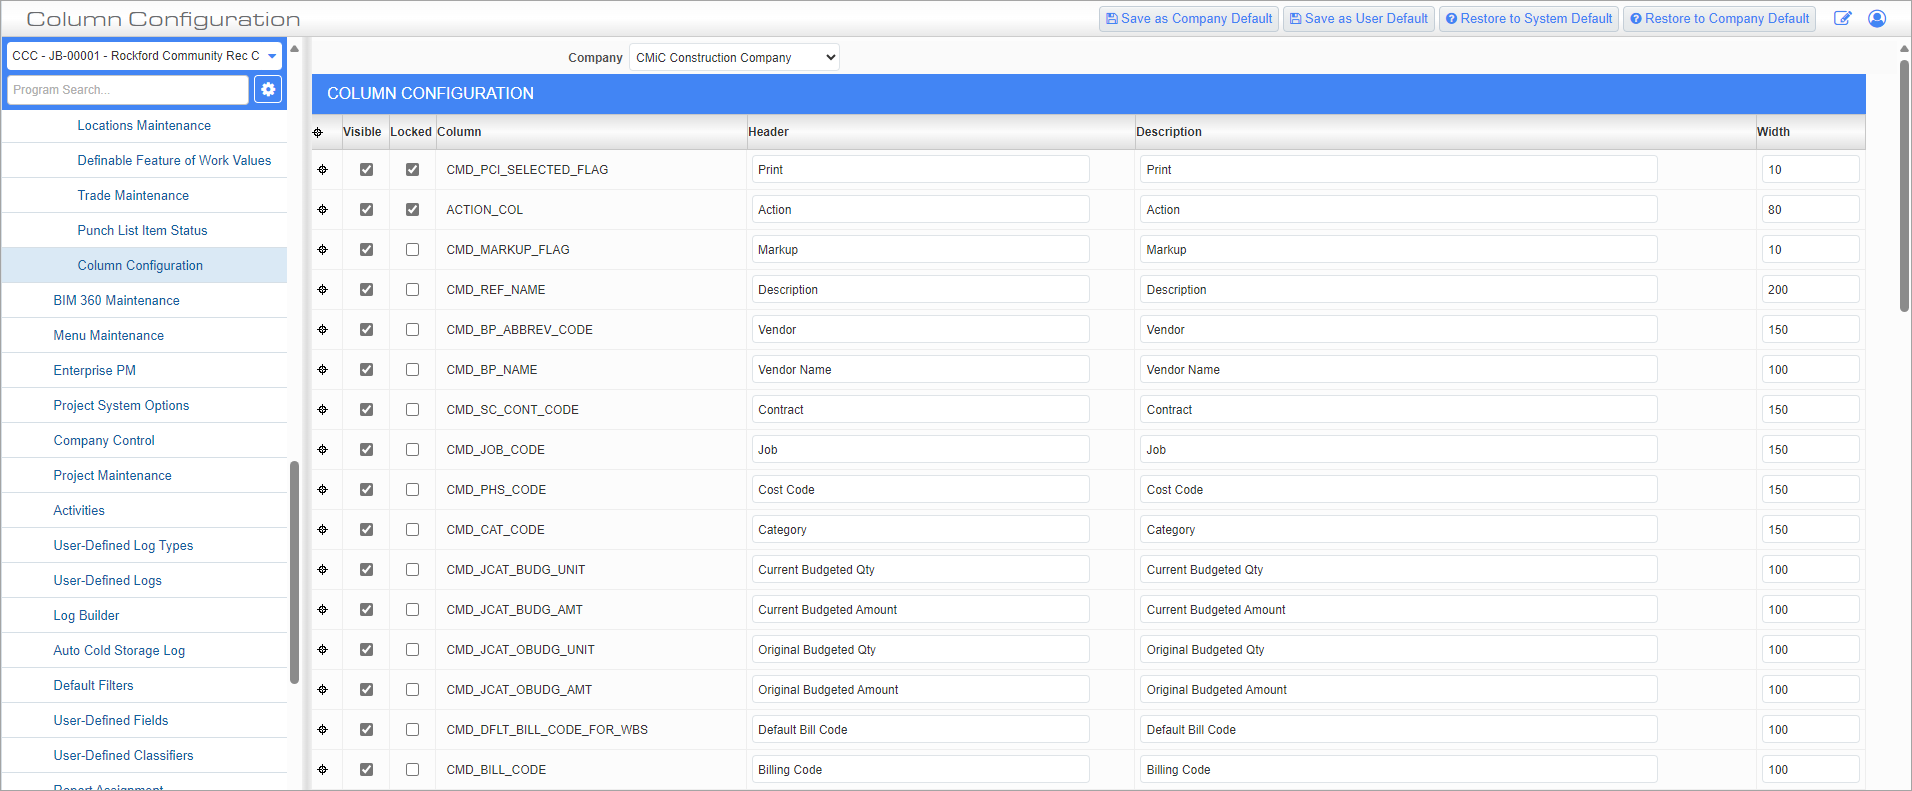Click the edit notes icon in header

point(1842,18)
